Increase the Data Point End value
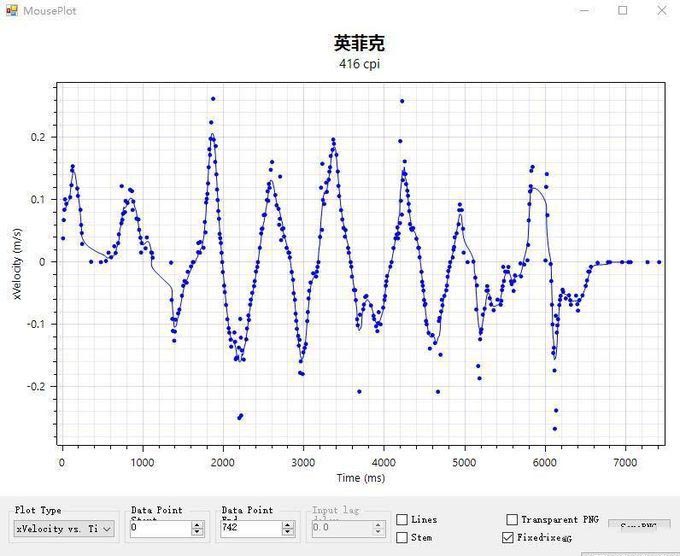680x556 pixels. tap(288, 525)
